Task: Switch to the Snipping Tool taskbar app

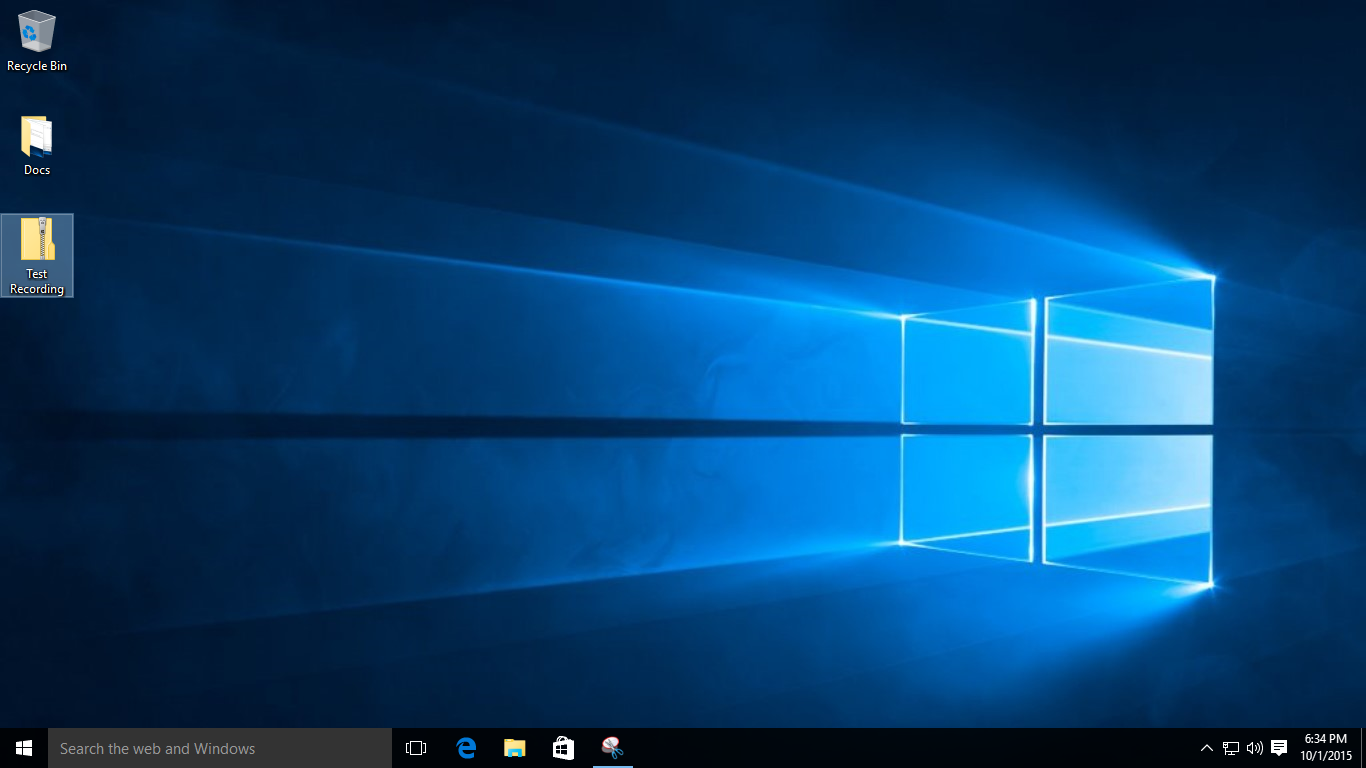Action: (x=612, y=748)
